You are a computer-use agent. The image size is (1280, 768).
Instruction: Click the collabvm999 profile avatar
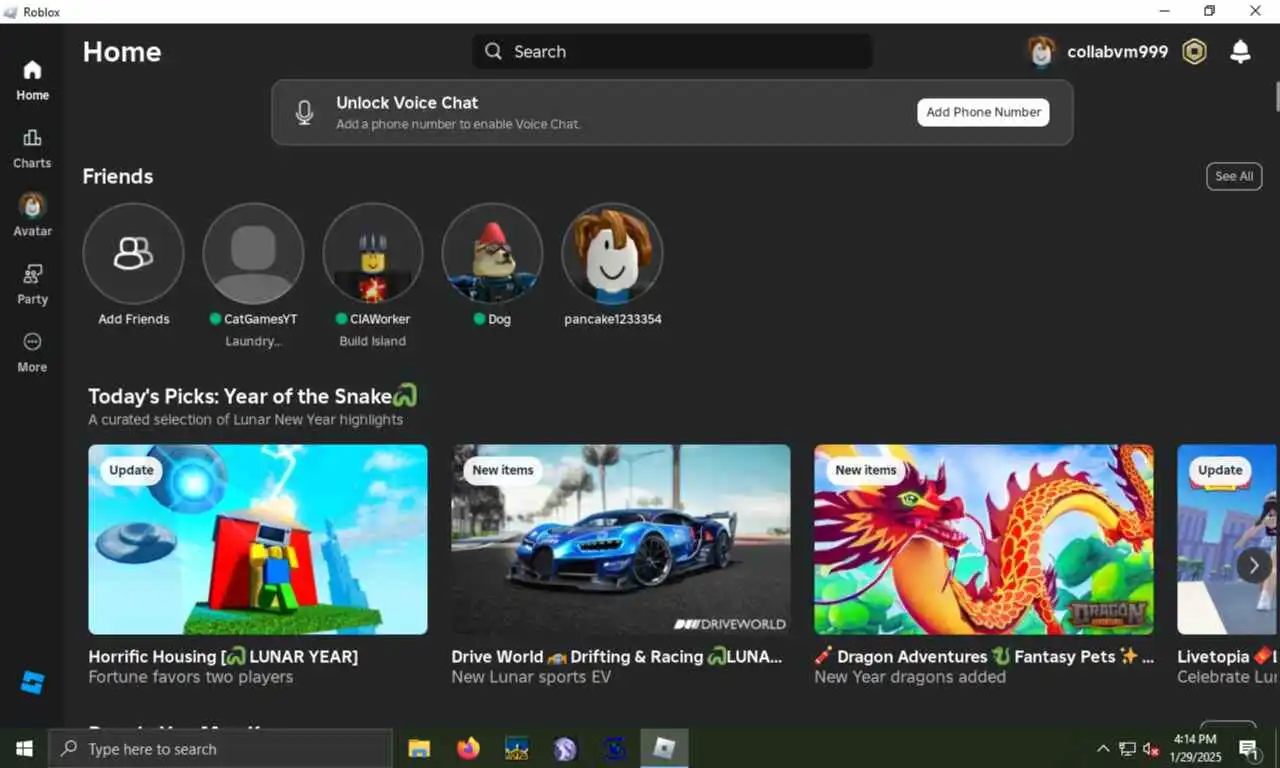pos(1042,52)
